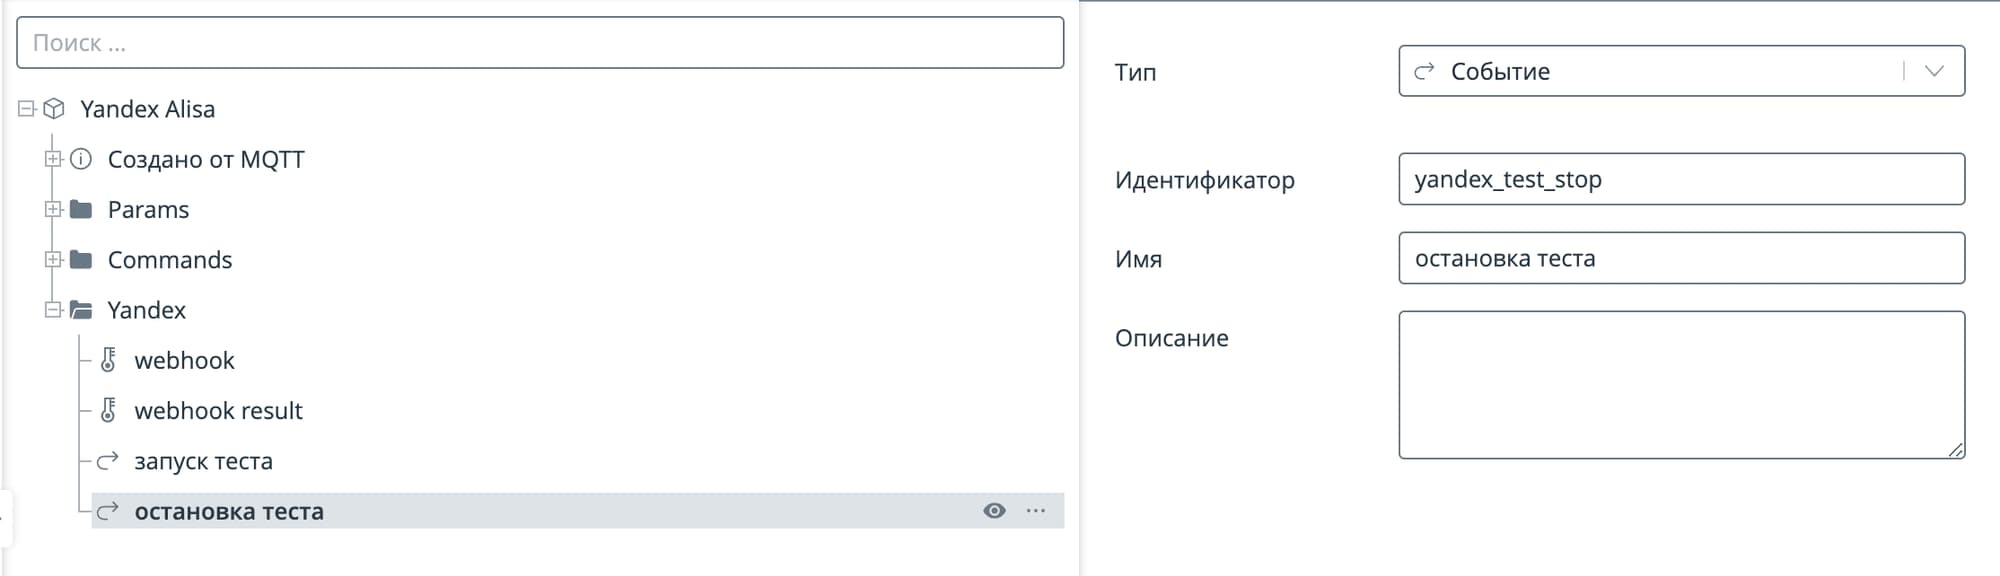Screen dimensions: 2000x576
Task: Click the Params folder icon
Action: 81,209
